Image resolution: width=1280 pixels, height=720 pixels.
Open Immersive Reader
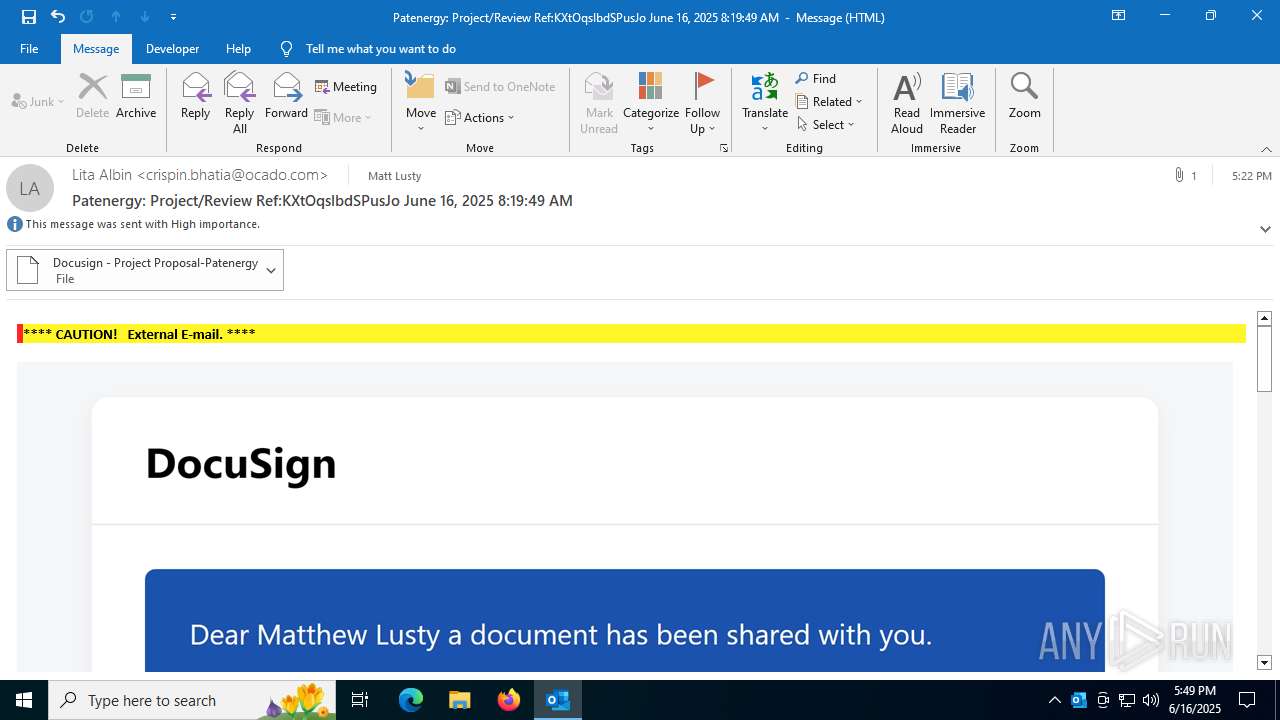(958, 102)
